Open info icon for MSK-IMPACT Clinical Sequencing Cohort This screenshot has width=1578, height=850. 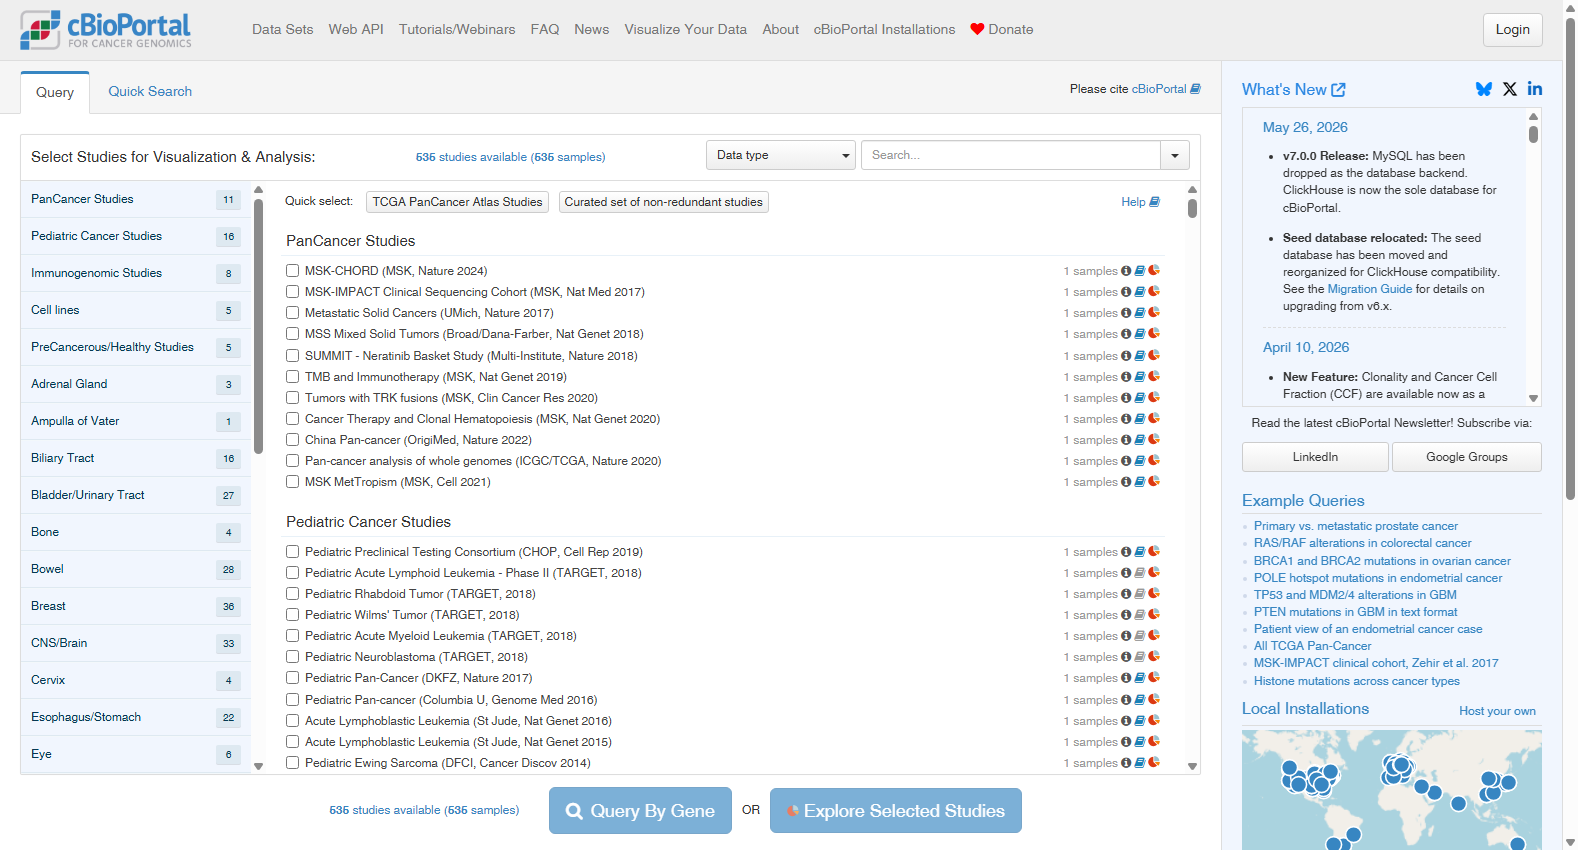[1126, 292]
